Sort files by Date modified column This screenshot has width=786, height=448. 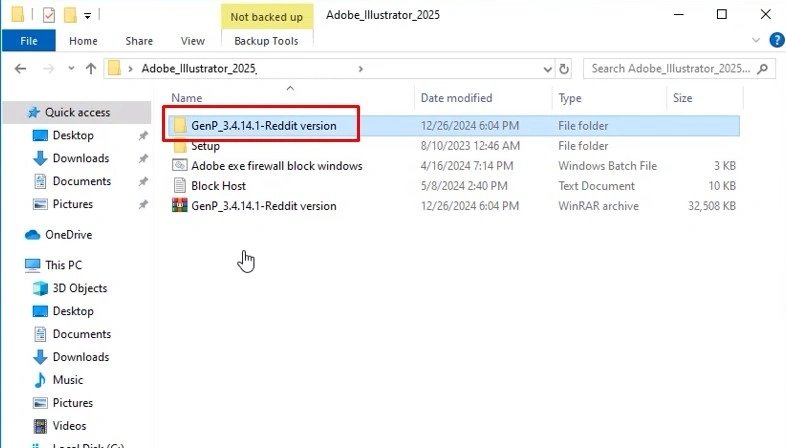click(x=456, y=98)
